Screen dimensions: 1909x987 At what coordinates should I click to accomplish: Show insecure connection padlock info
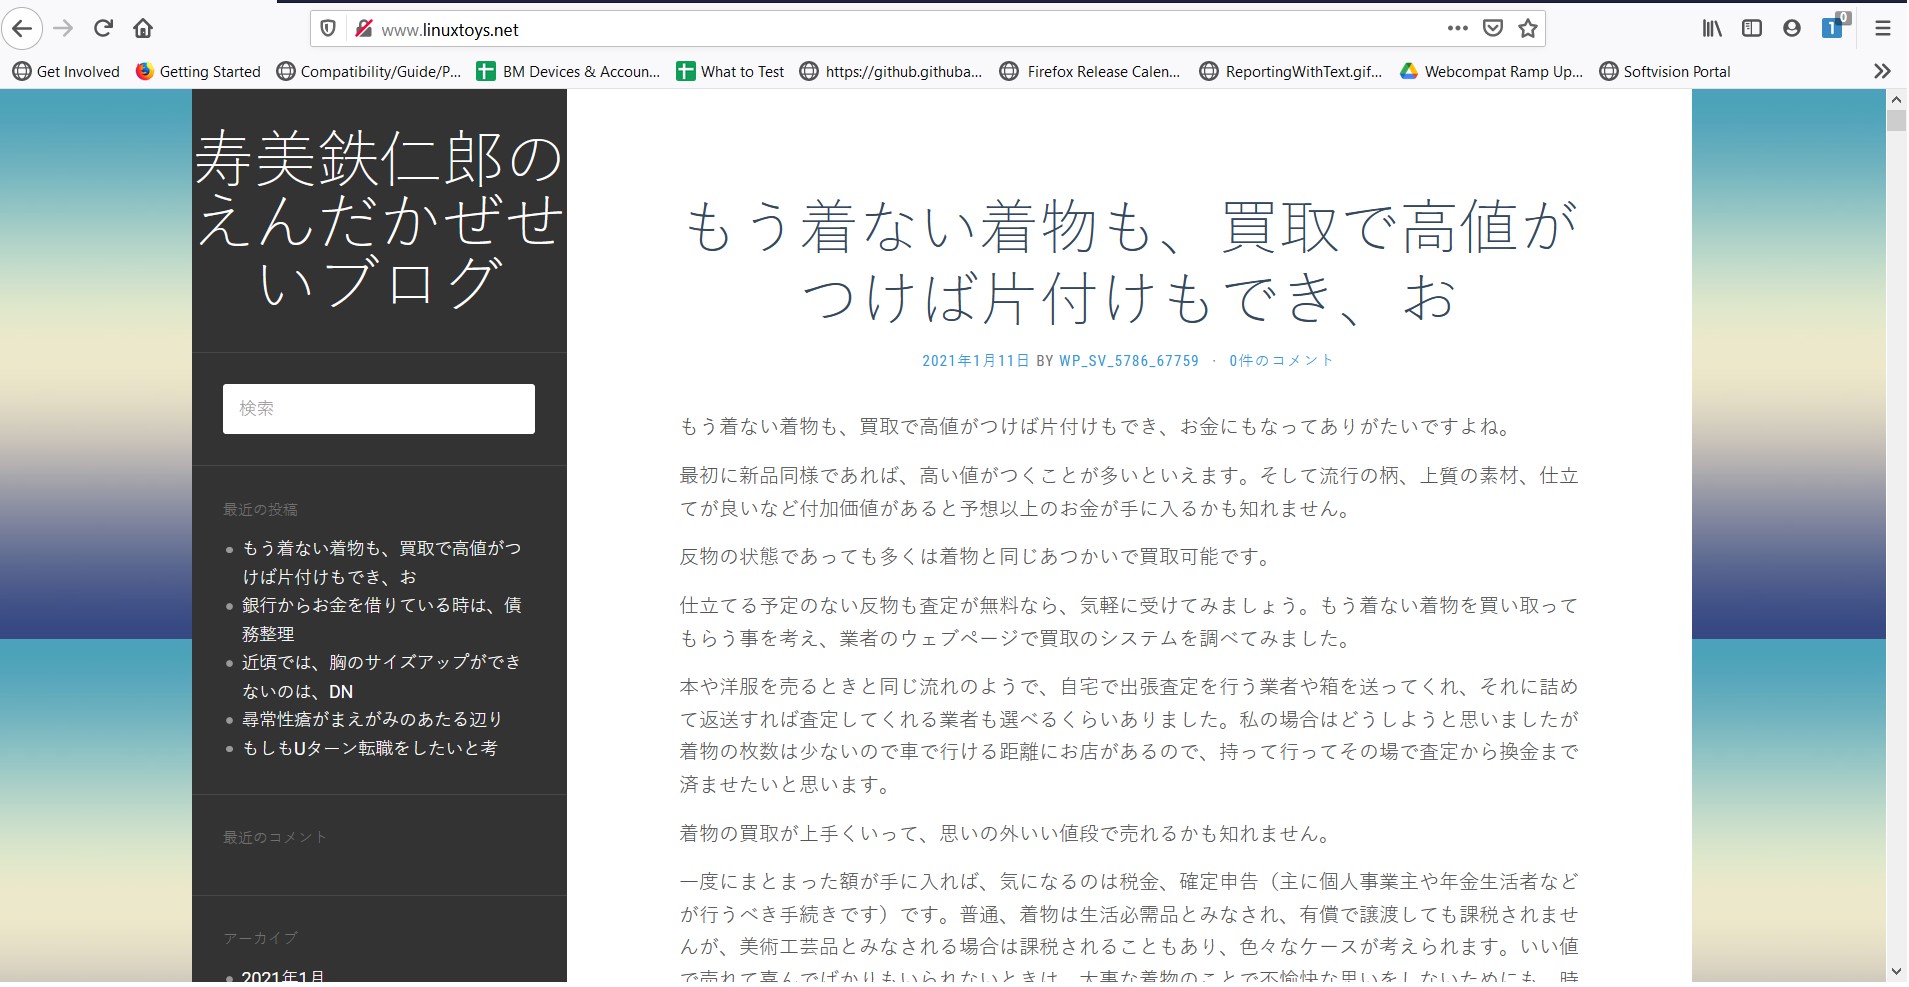tap(363, 29)
